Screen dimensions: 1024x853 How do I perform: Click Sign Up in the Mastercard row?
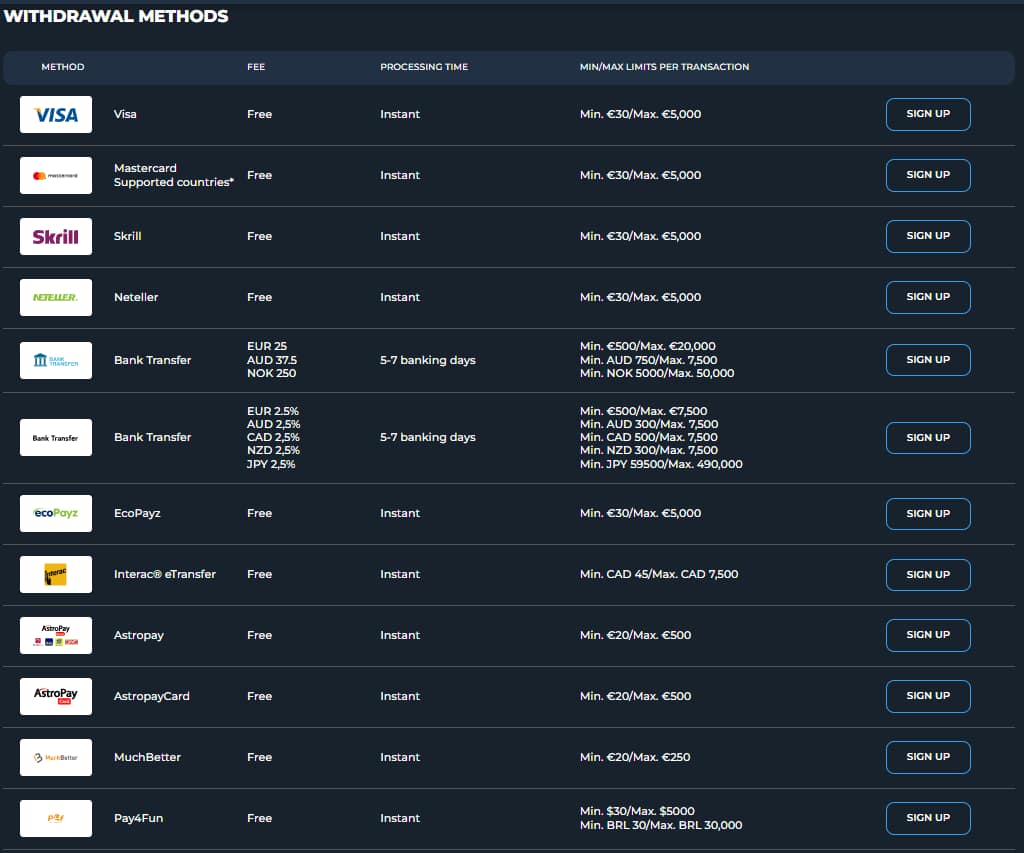click(x=928, y=175)
